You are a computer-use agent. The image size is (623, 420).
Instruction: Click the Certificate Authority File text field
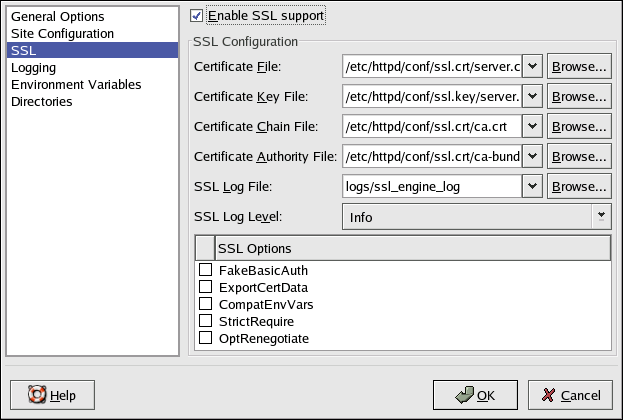click(431, 157)
